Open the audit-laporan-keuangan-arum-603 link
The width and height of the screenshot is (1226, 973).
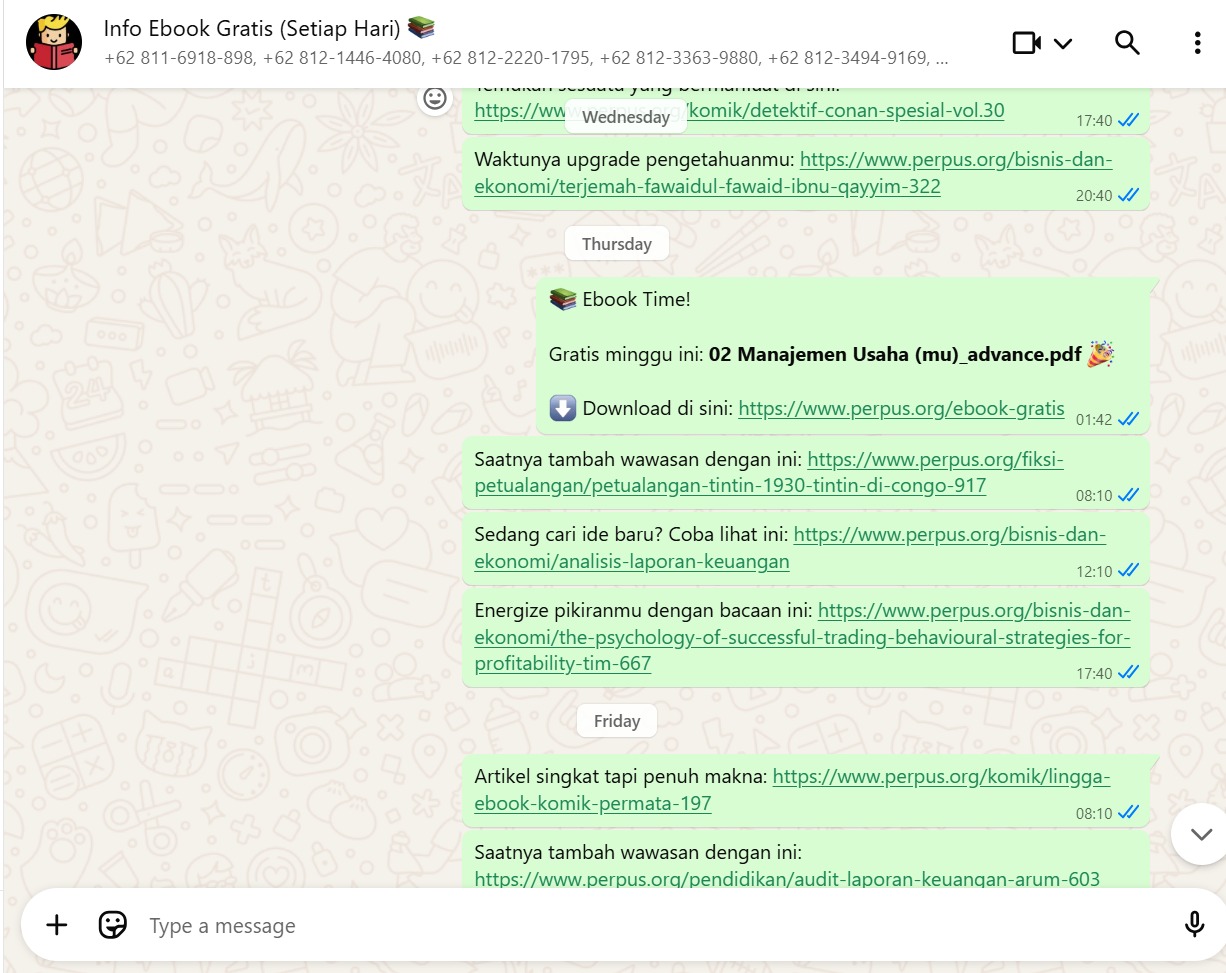tap(787, 879)
